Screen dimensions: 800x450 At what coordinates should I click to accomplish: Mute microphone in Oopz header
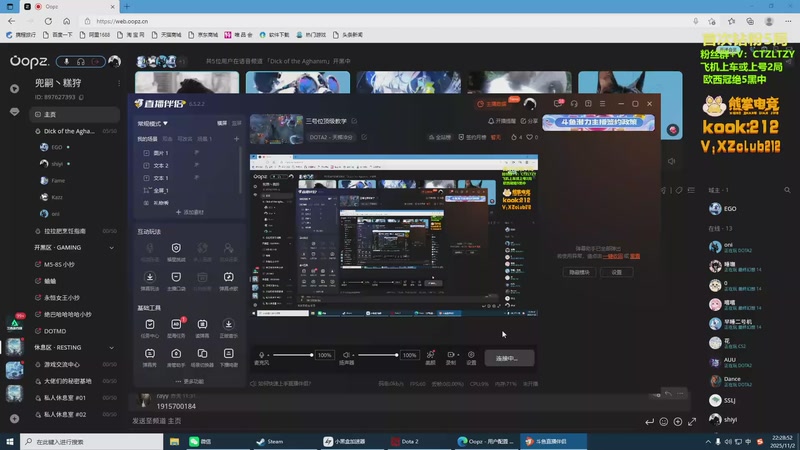(x=66, y=62)
